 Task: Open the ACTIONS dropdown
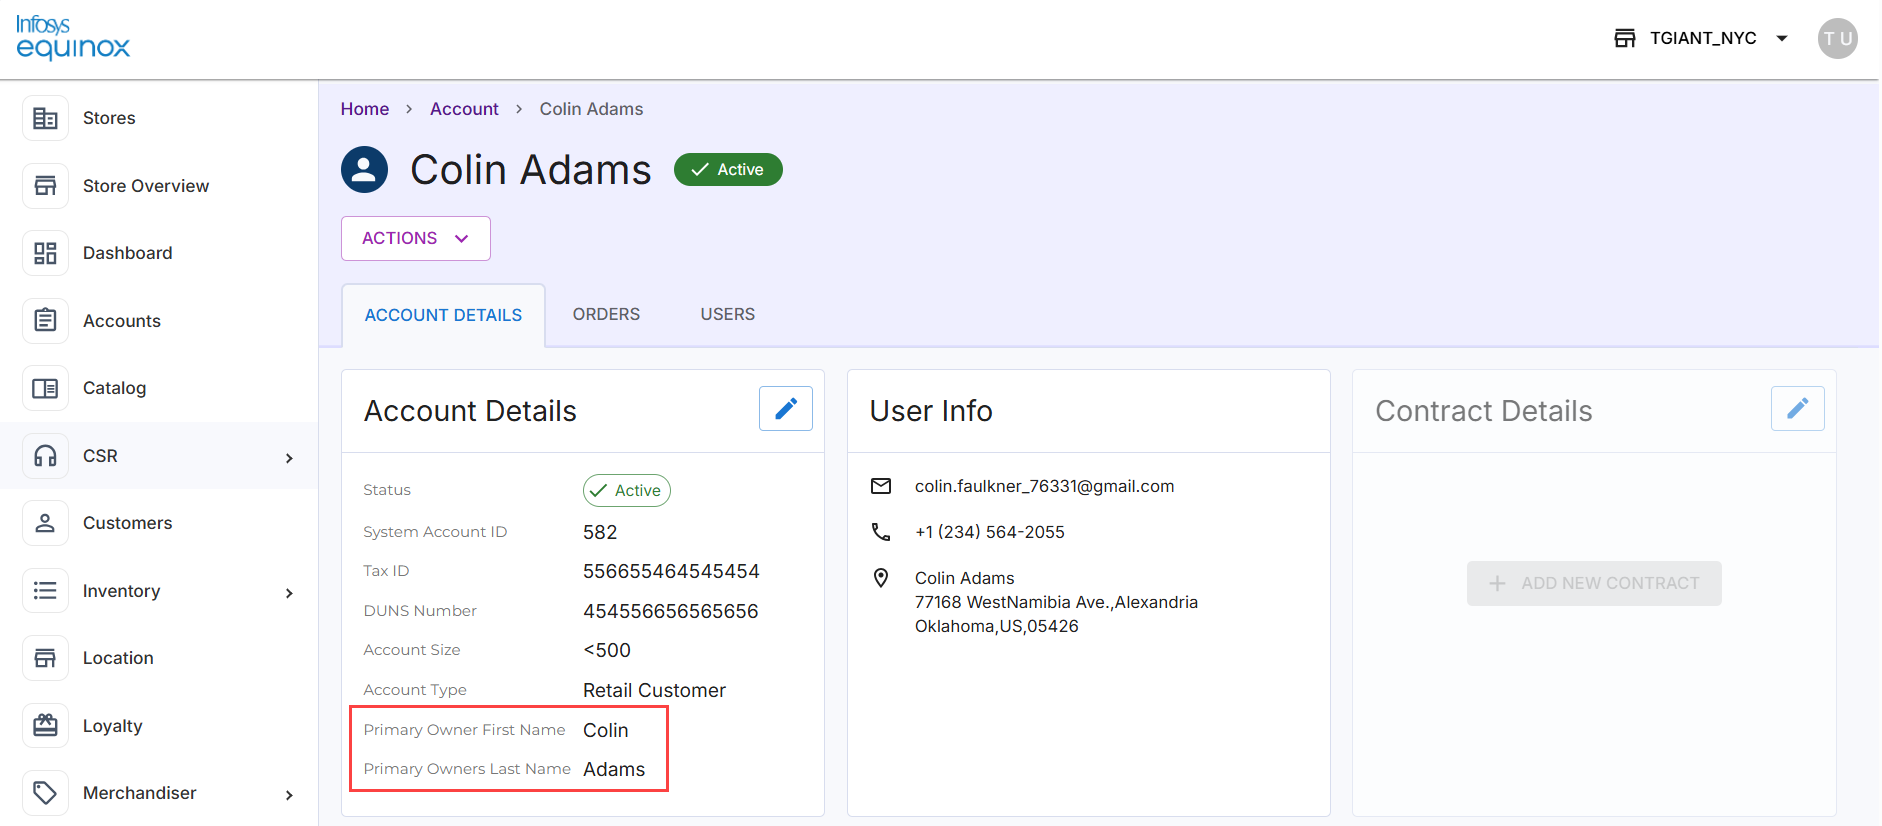pyautogui.click(x=416, y=238)
